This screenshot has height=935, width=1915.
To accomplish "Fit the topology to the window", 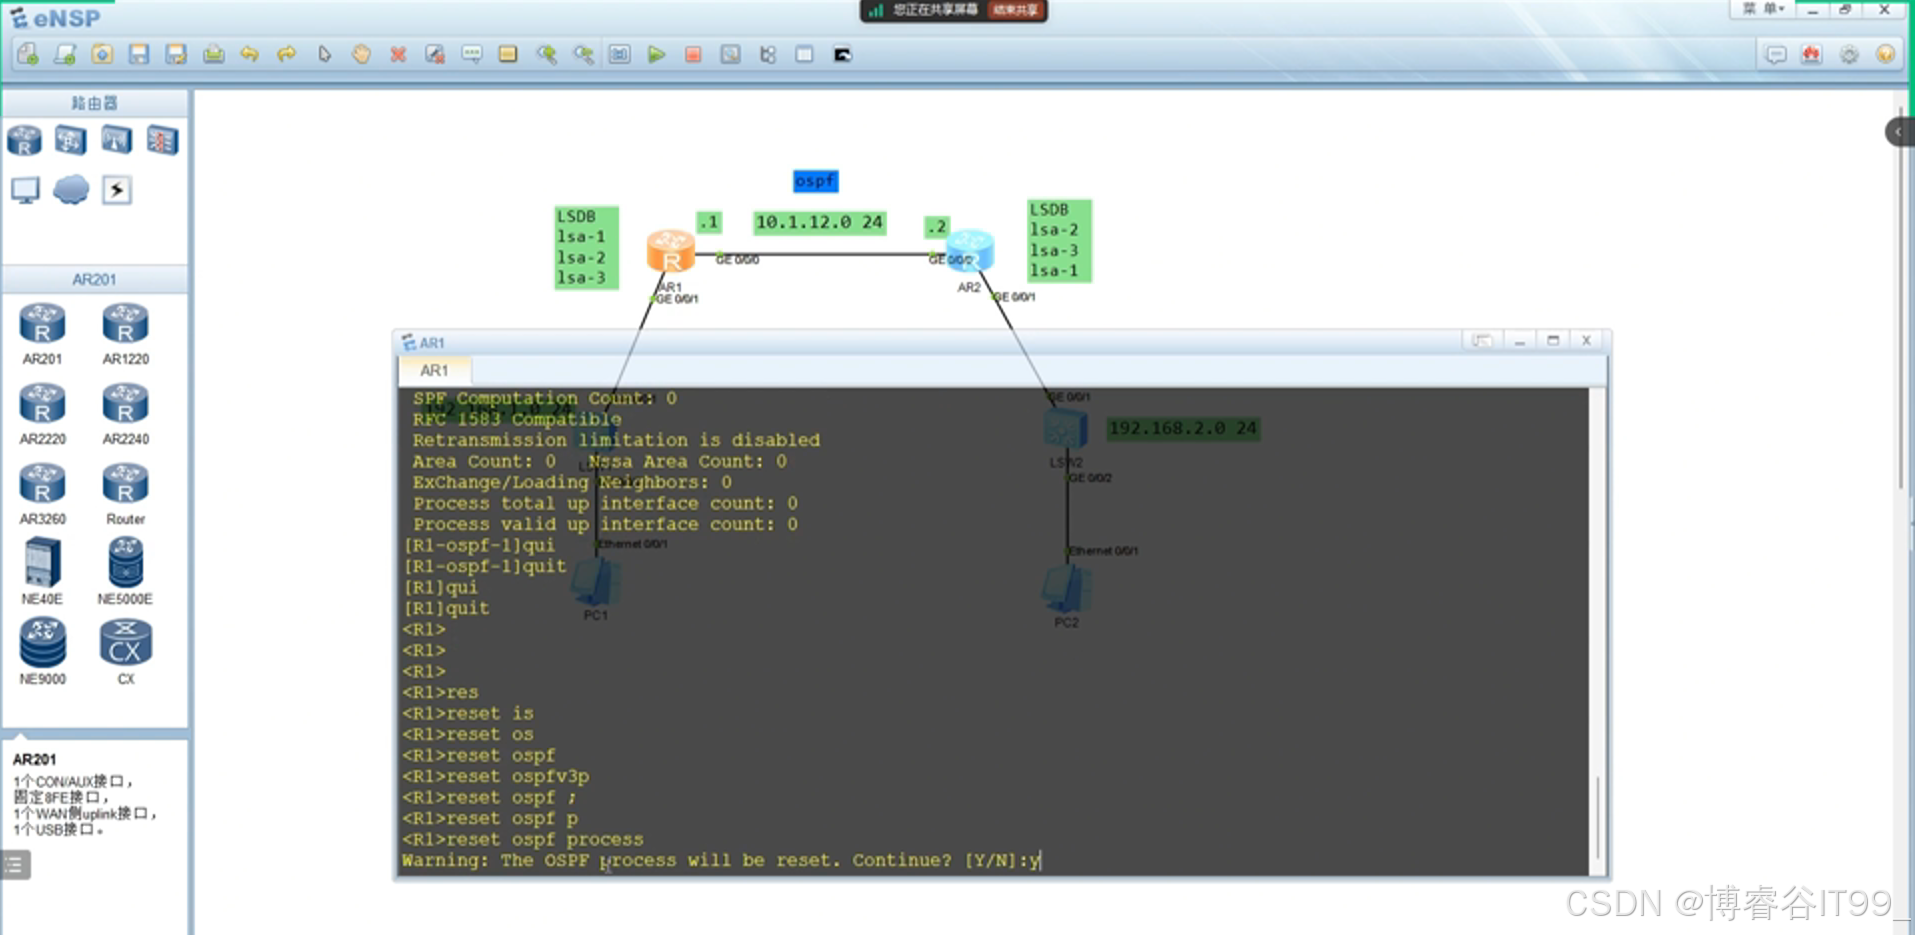I will pyautogui.click(x=620, y=55).
